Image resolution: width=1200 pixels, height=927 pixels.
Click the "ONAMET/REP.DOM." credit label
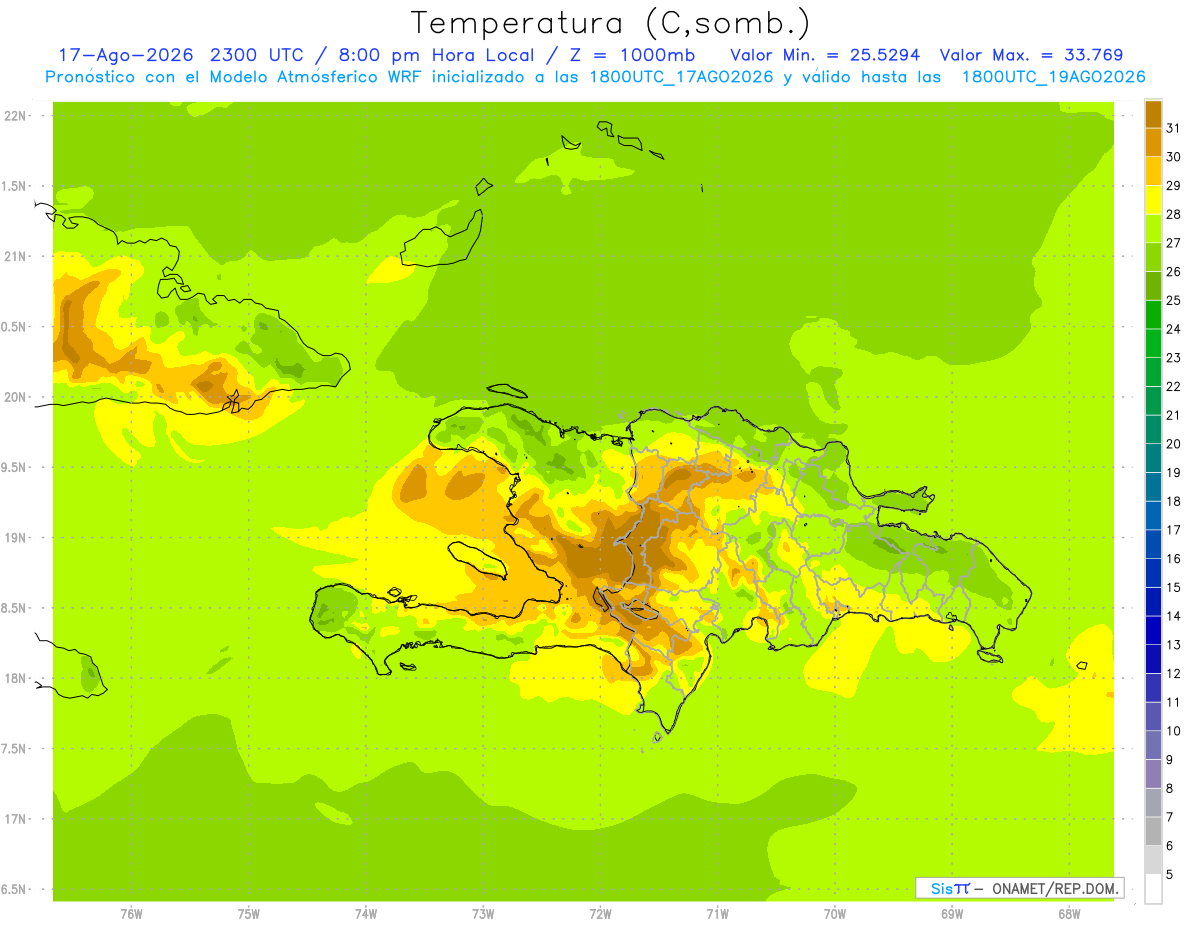[x=1054, y=888]
